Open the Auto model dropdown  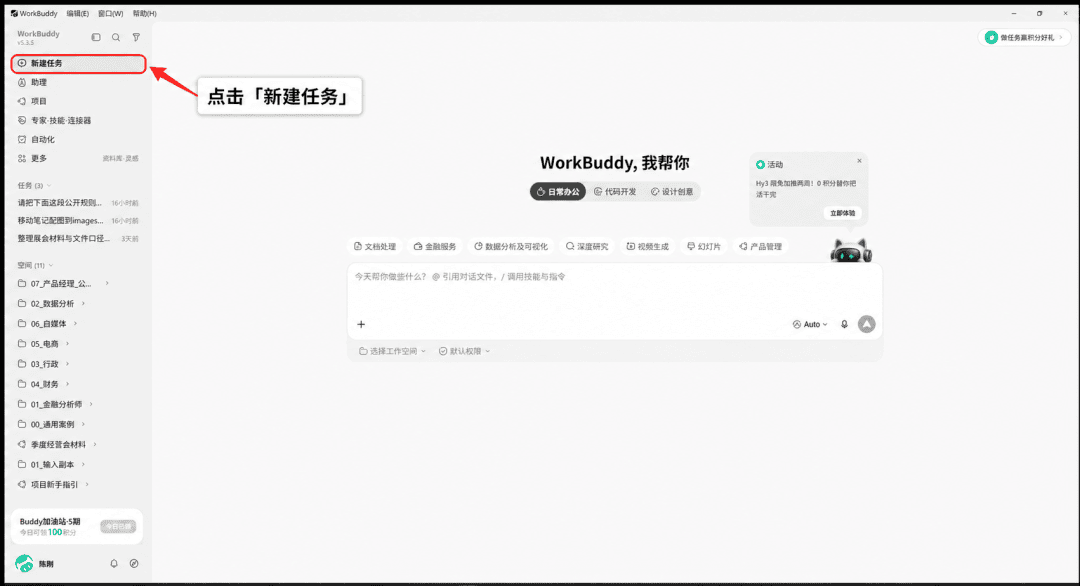[x=810, y=324]
